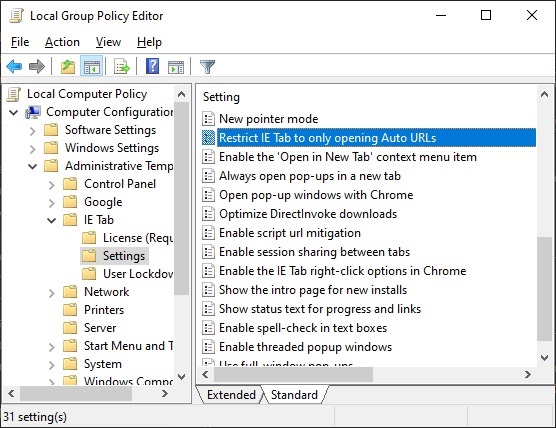Click the Software Settings folder icon
The width and height of the screenshot is (556, 428).
tap(51, 130)
